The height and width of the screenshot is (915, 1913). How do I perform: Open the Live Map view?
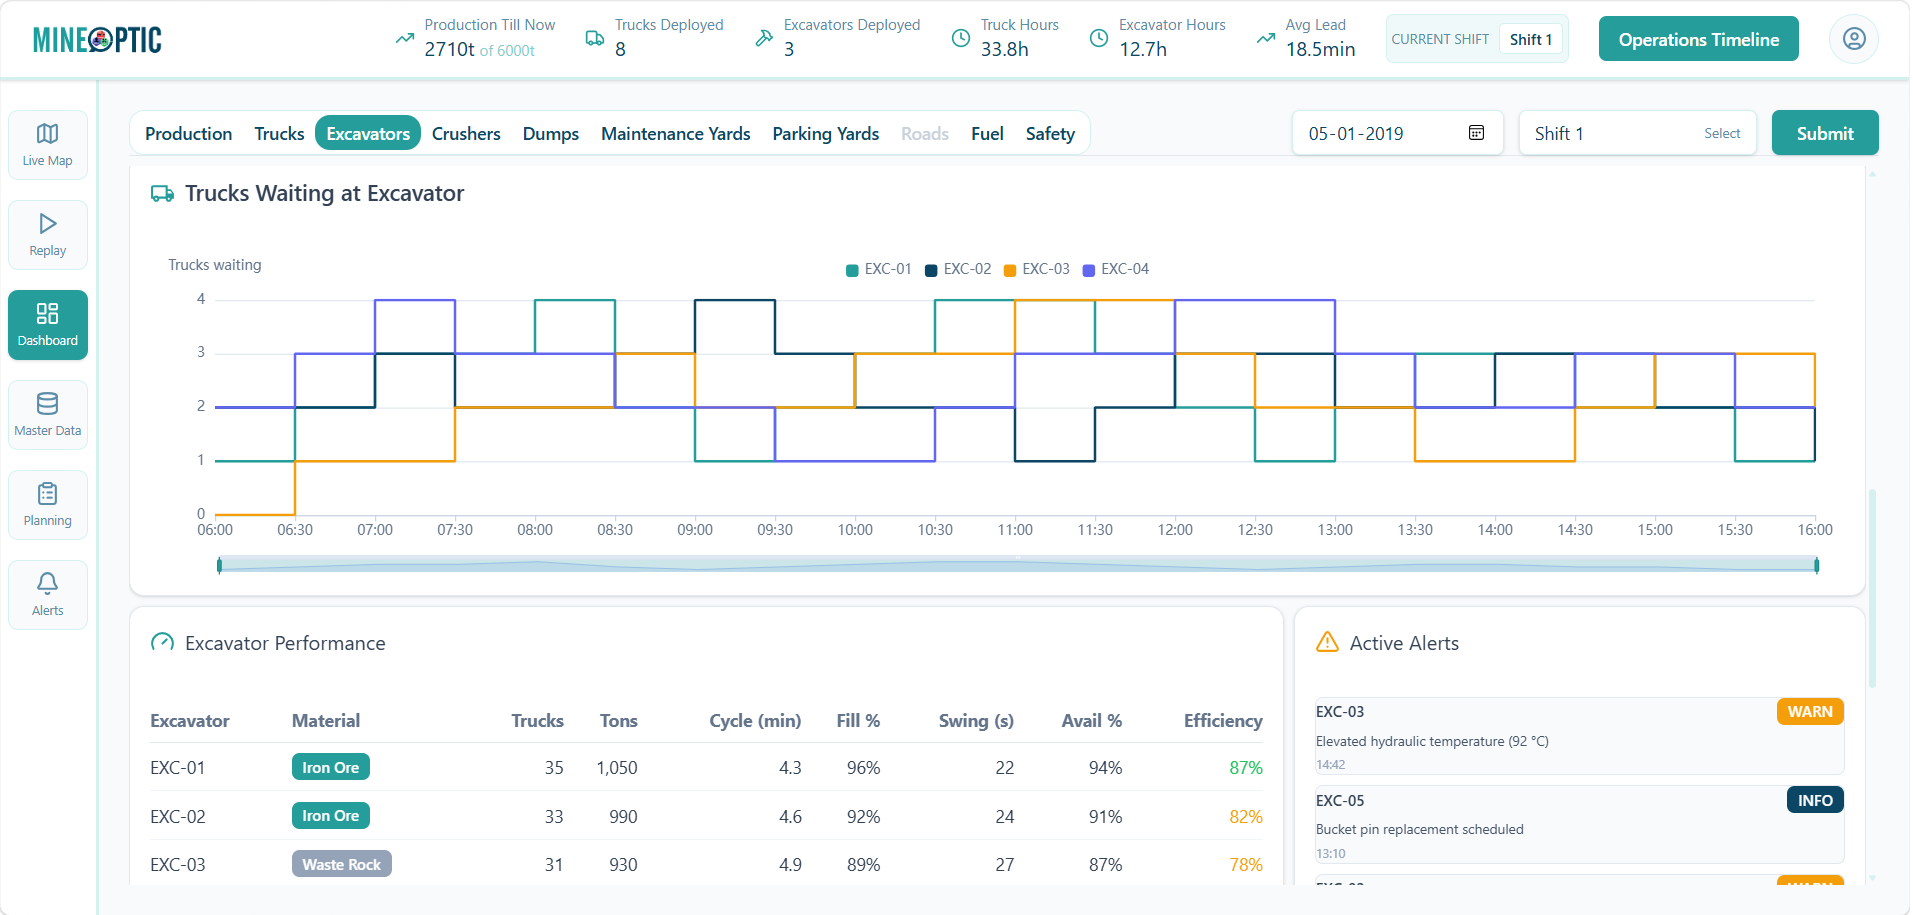[x=48, y=145]
